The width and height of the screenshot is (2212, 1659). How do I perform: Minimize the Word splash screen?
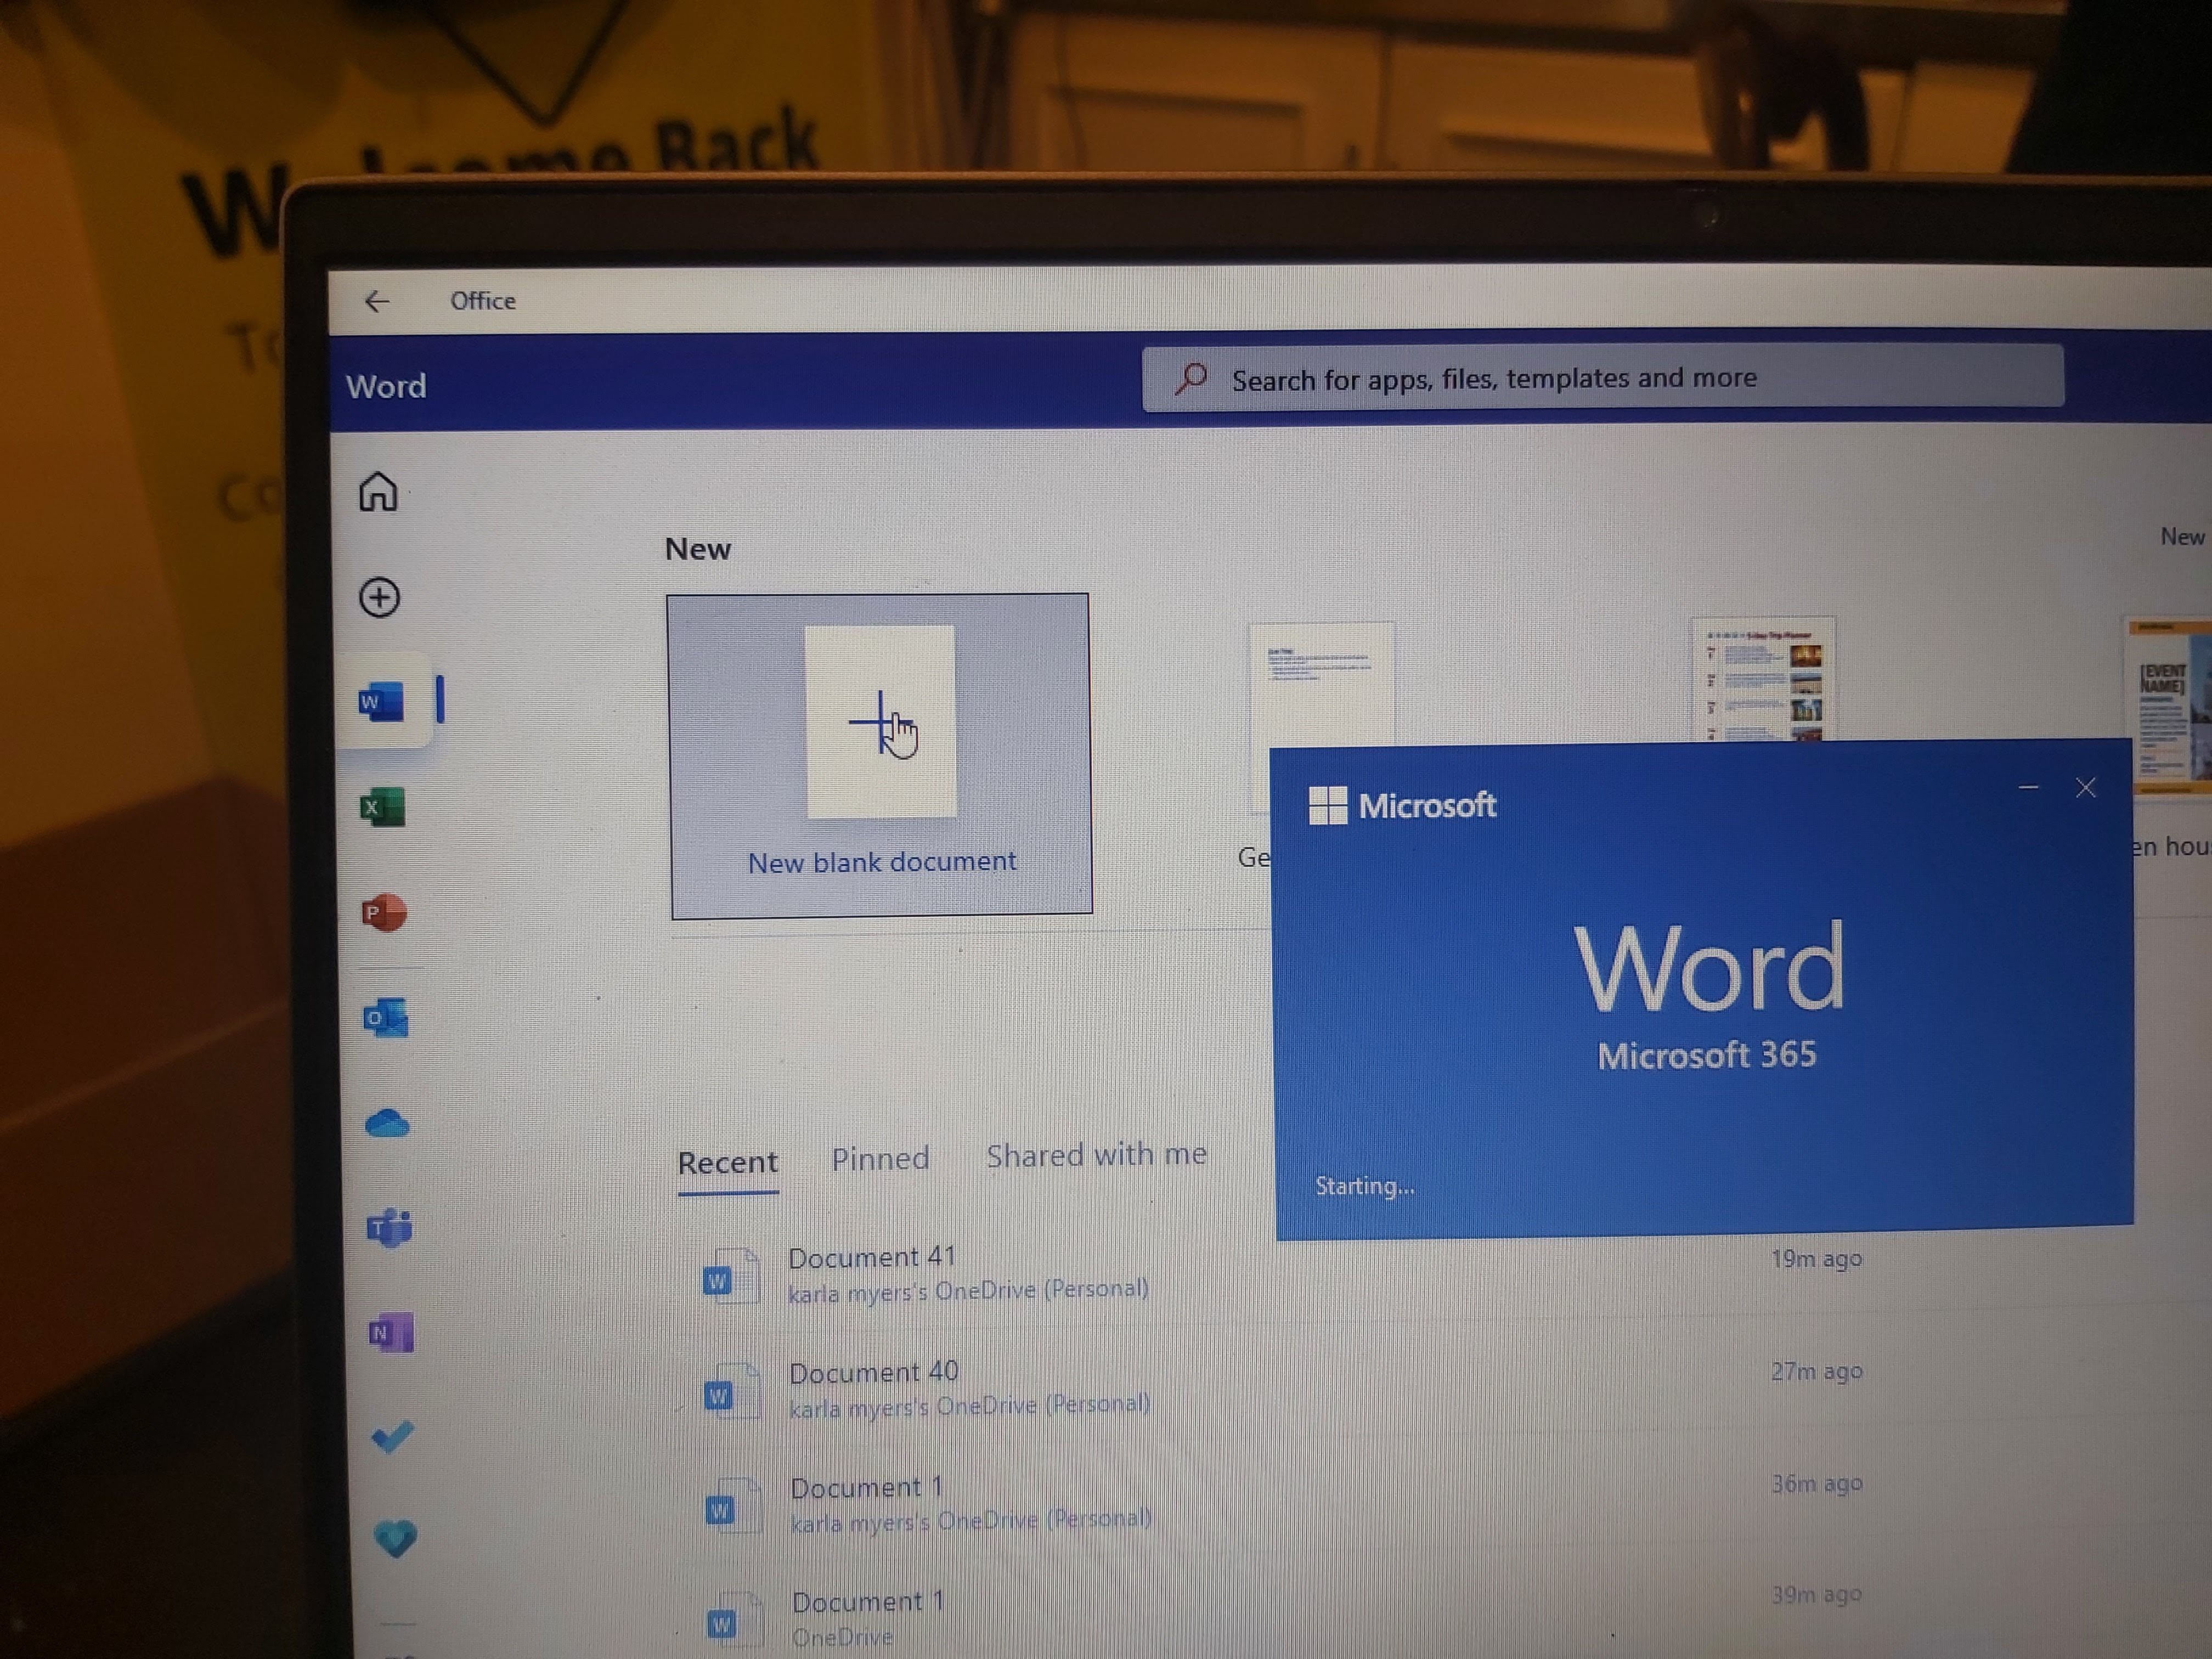coord(2028,788)
